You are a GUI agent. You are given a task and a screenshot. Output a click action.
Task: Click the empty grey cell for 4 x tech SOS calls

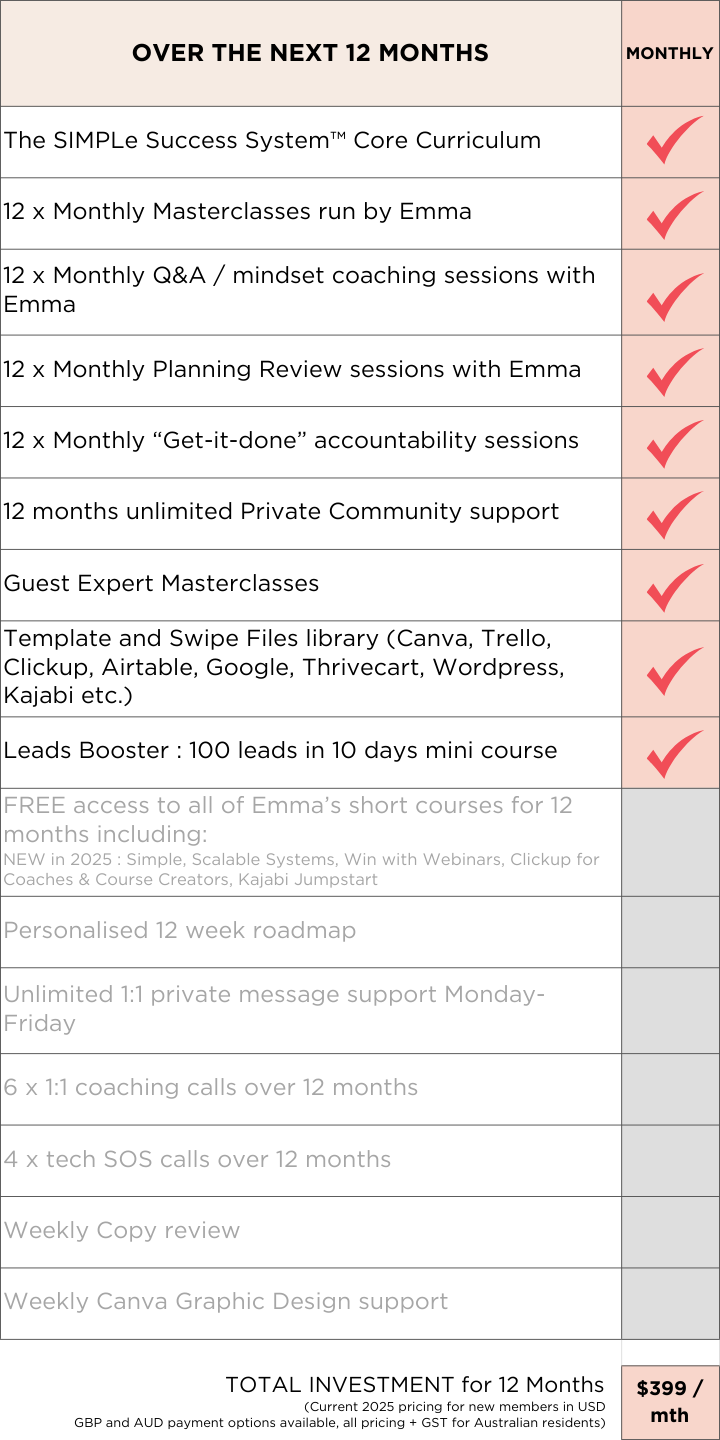(670, 1161)
